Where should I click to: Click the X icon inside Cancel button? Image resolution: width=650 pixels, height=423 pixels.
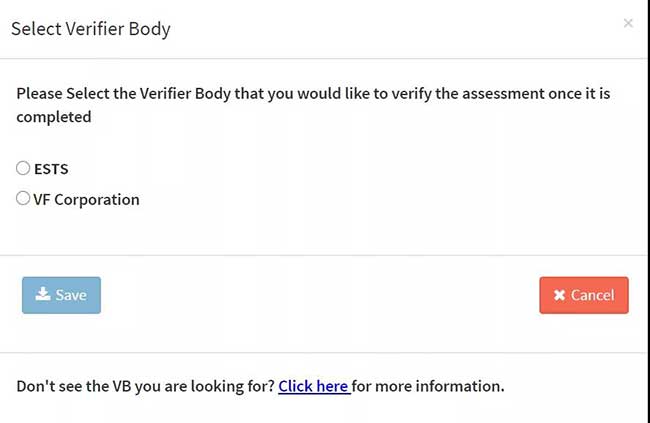pos(559,295)
